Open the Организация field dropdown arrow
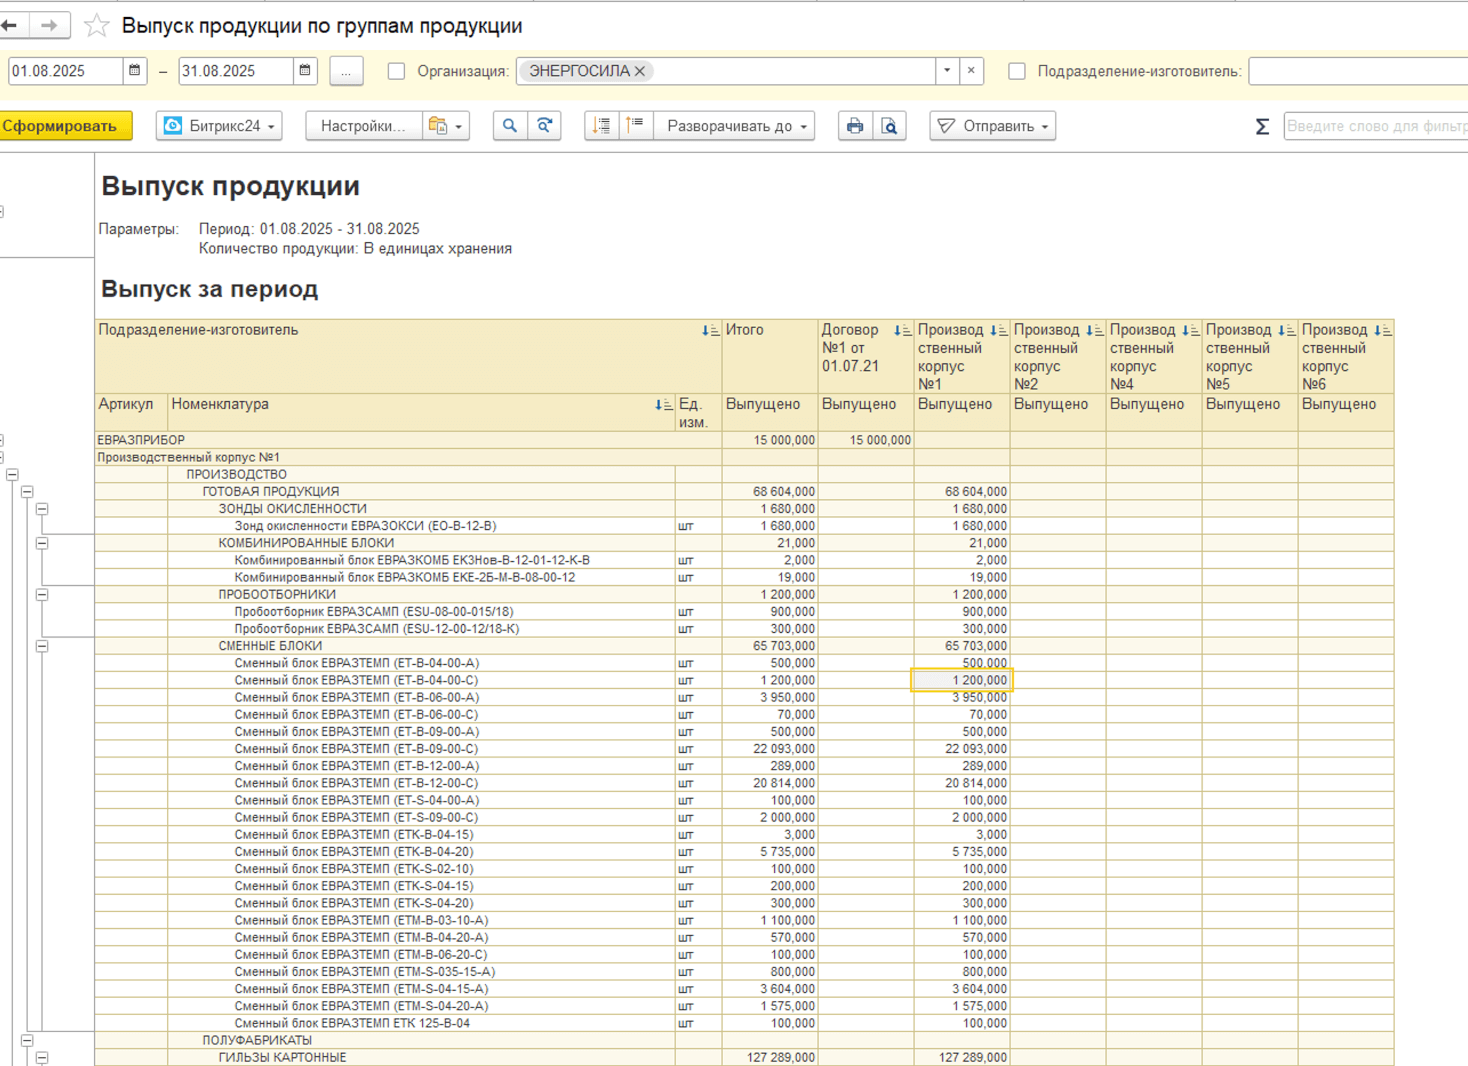 click(x=946, y=71)
